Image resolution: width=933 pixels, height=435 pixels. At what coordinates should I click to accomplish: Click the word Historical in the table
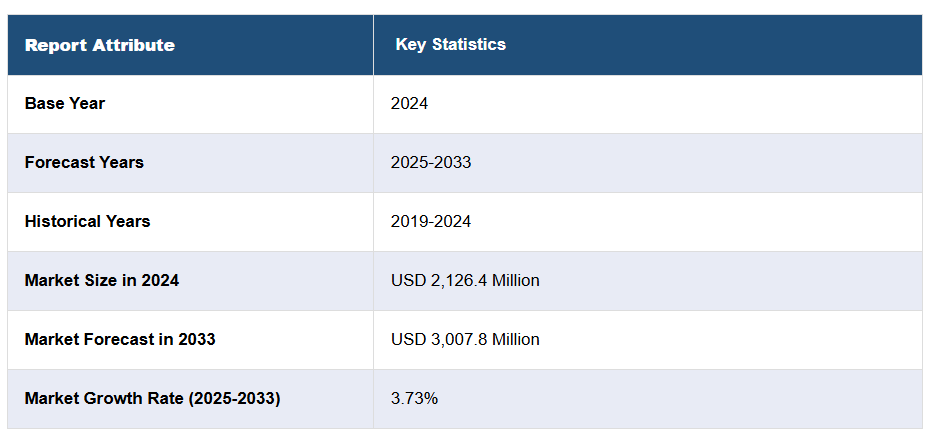click(62, 221)
